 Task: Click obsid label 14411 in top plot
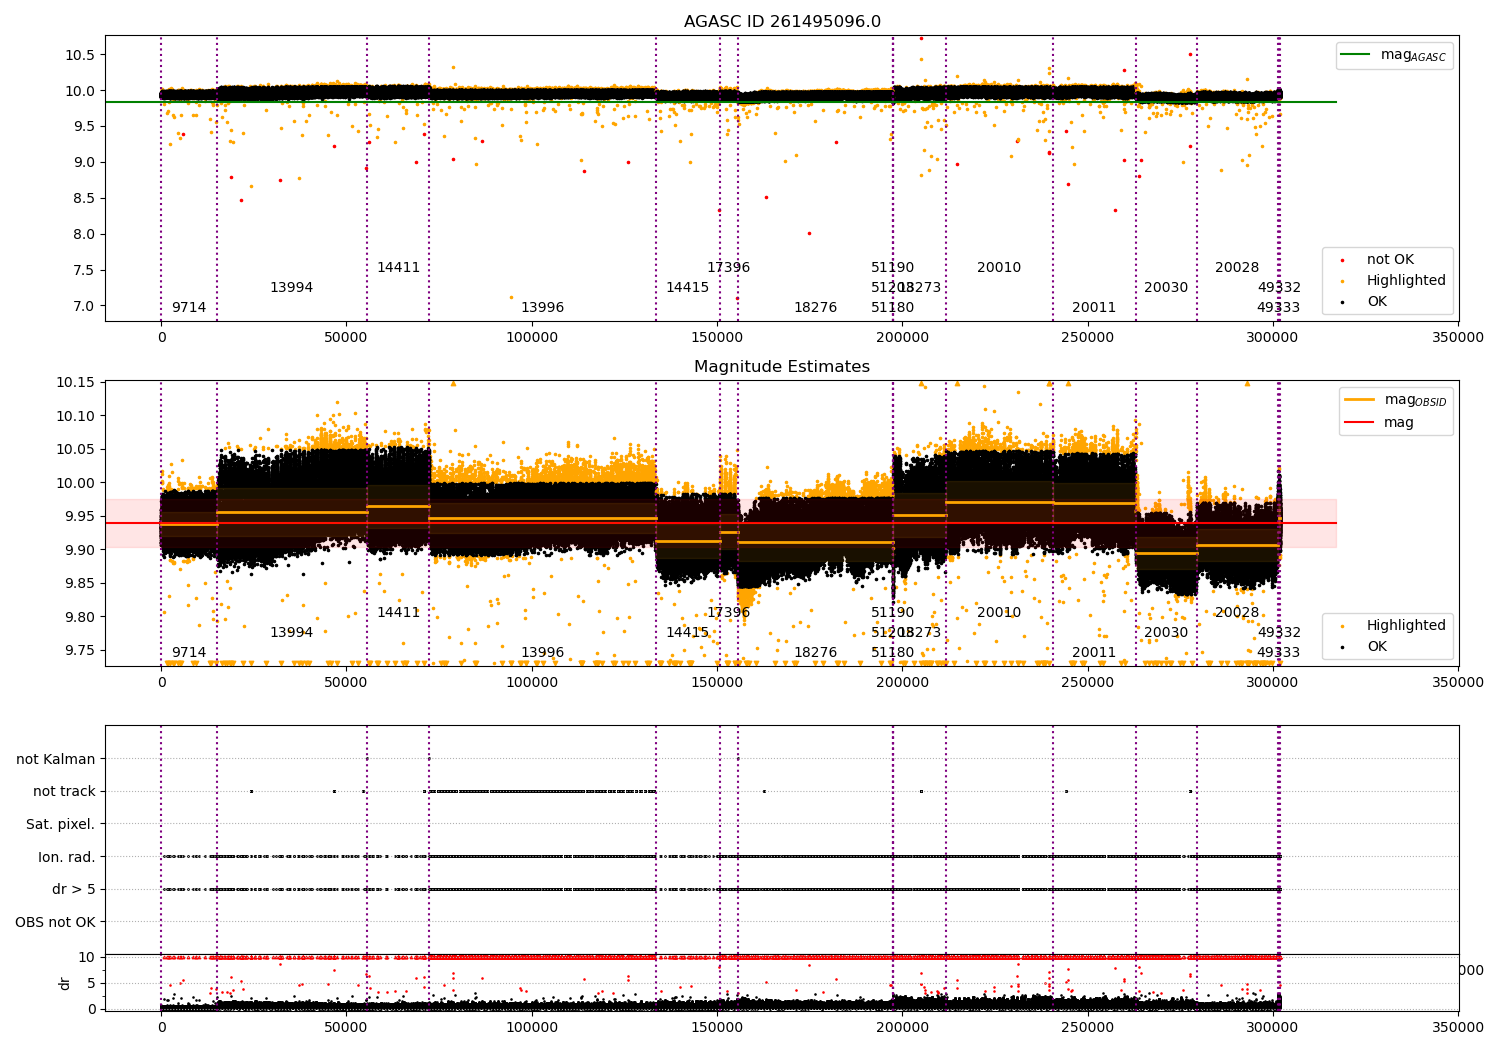point(399,268)
